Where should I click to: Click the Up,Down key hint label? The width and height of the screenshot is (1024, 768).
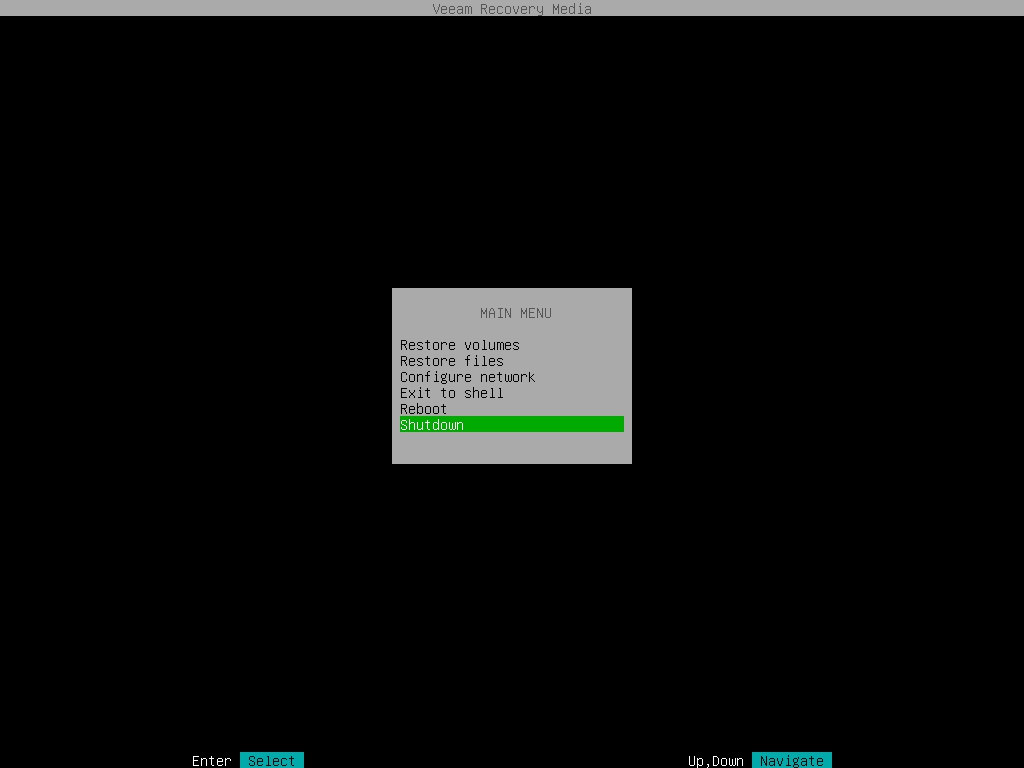[x=715, y=761]
